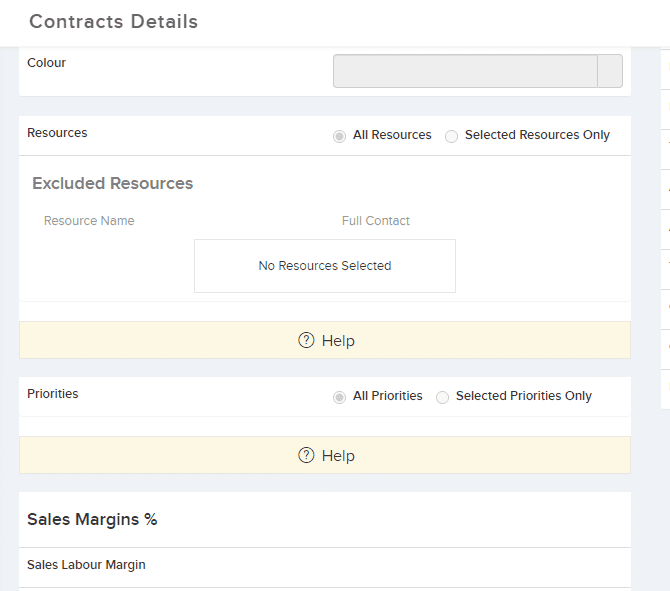Click the Sales Margins % heading

[x=92, y=519]
